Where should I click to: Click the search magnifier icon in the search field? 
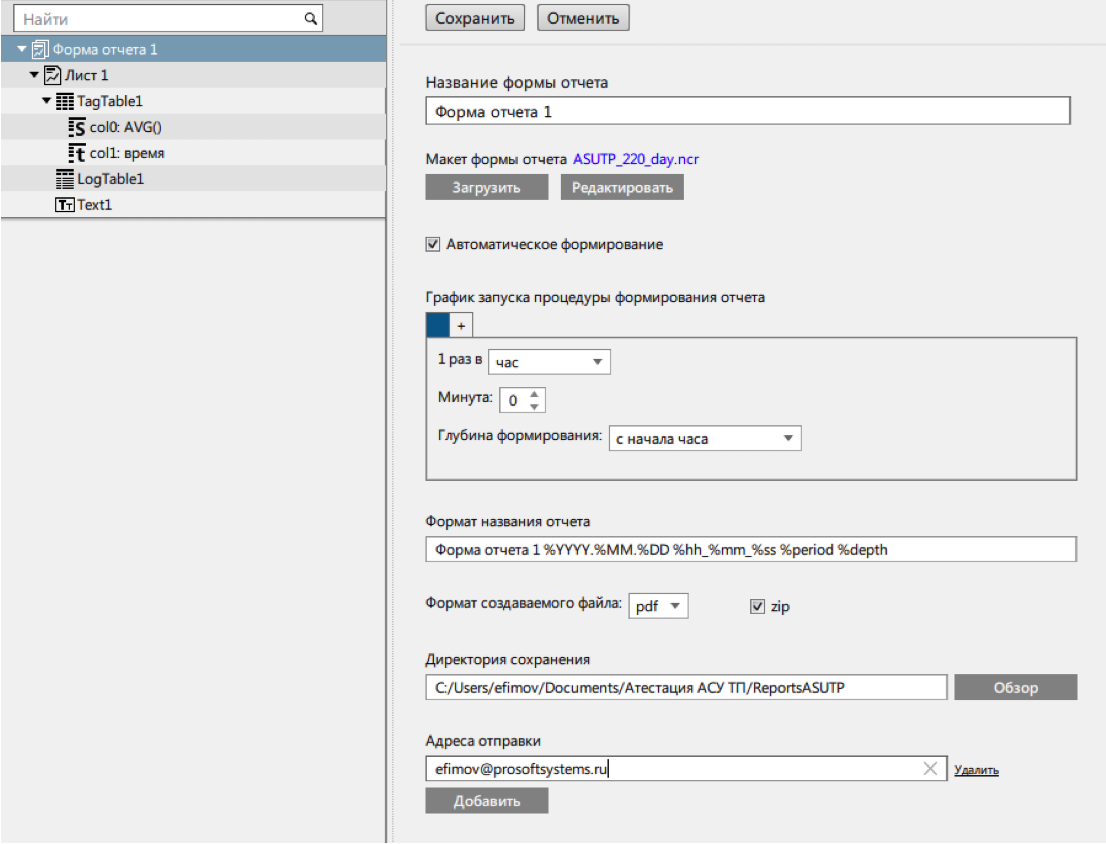click(x=311, y=18)
